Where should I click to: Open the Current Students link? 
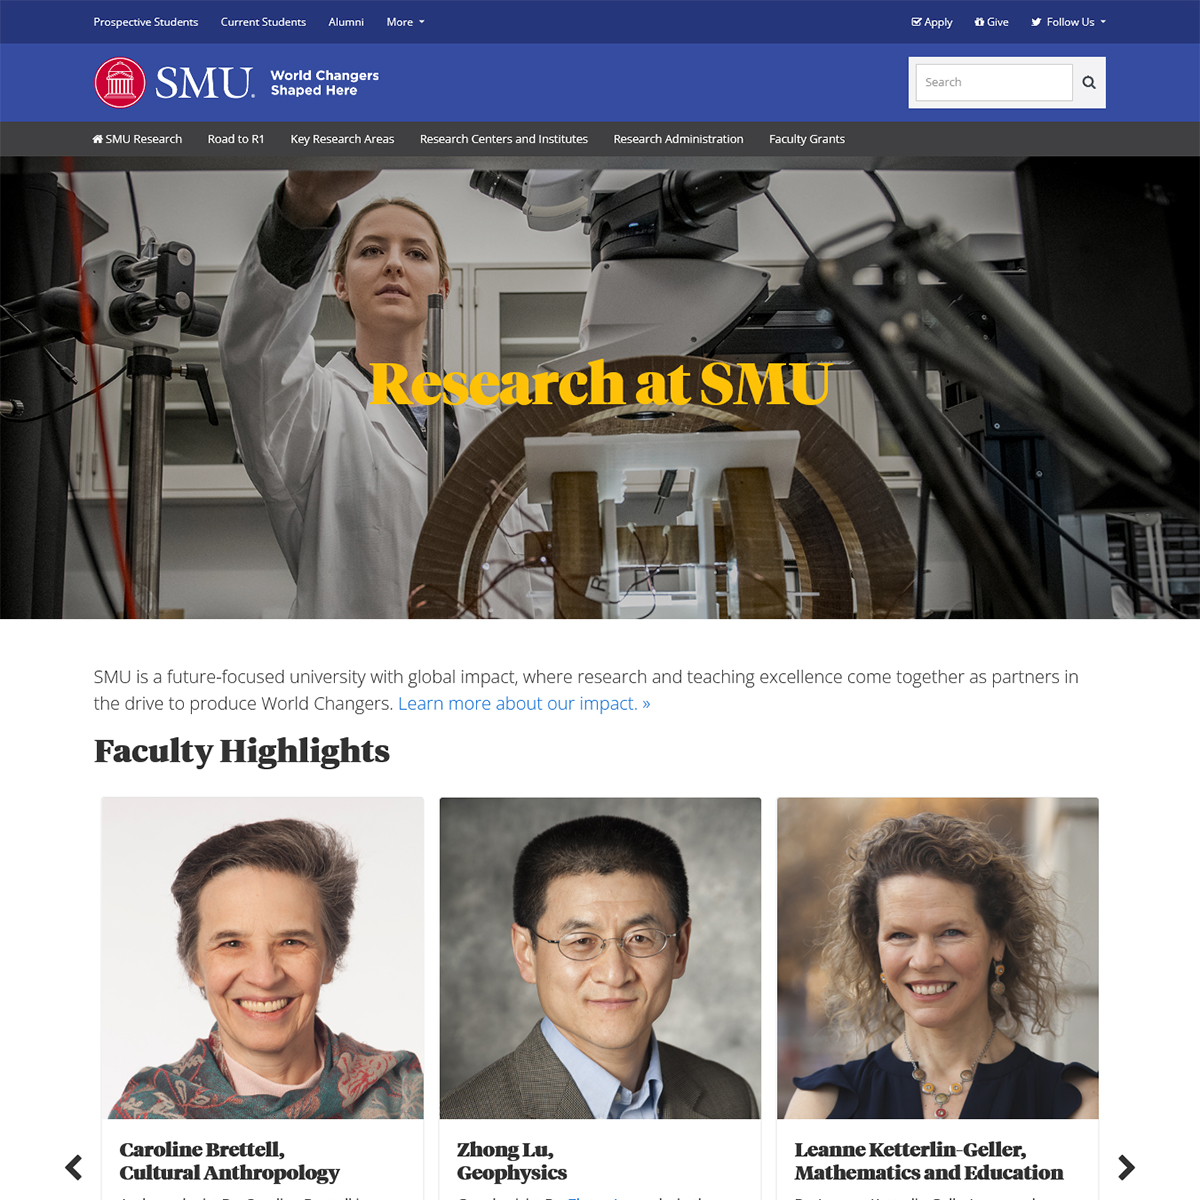263,22
